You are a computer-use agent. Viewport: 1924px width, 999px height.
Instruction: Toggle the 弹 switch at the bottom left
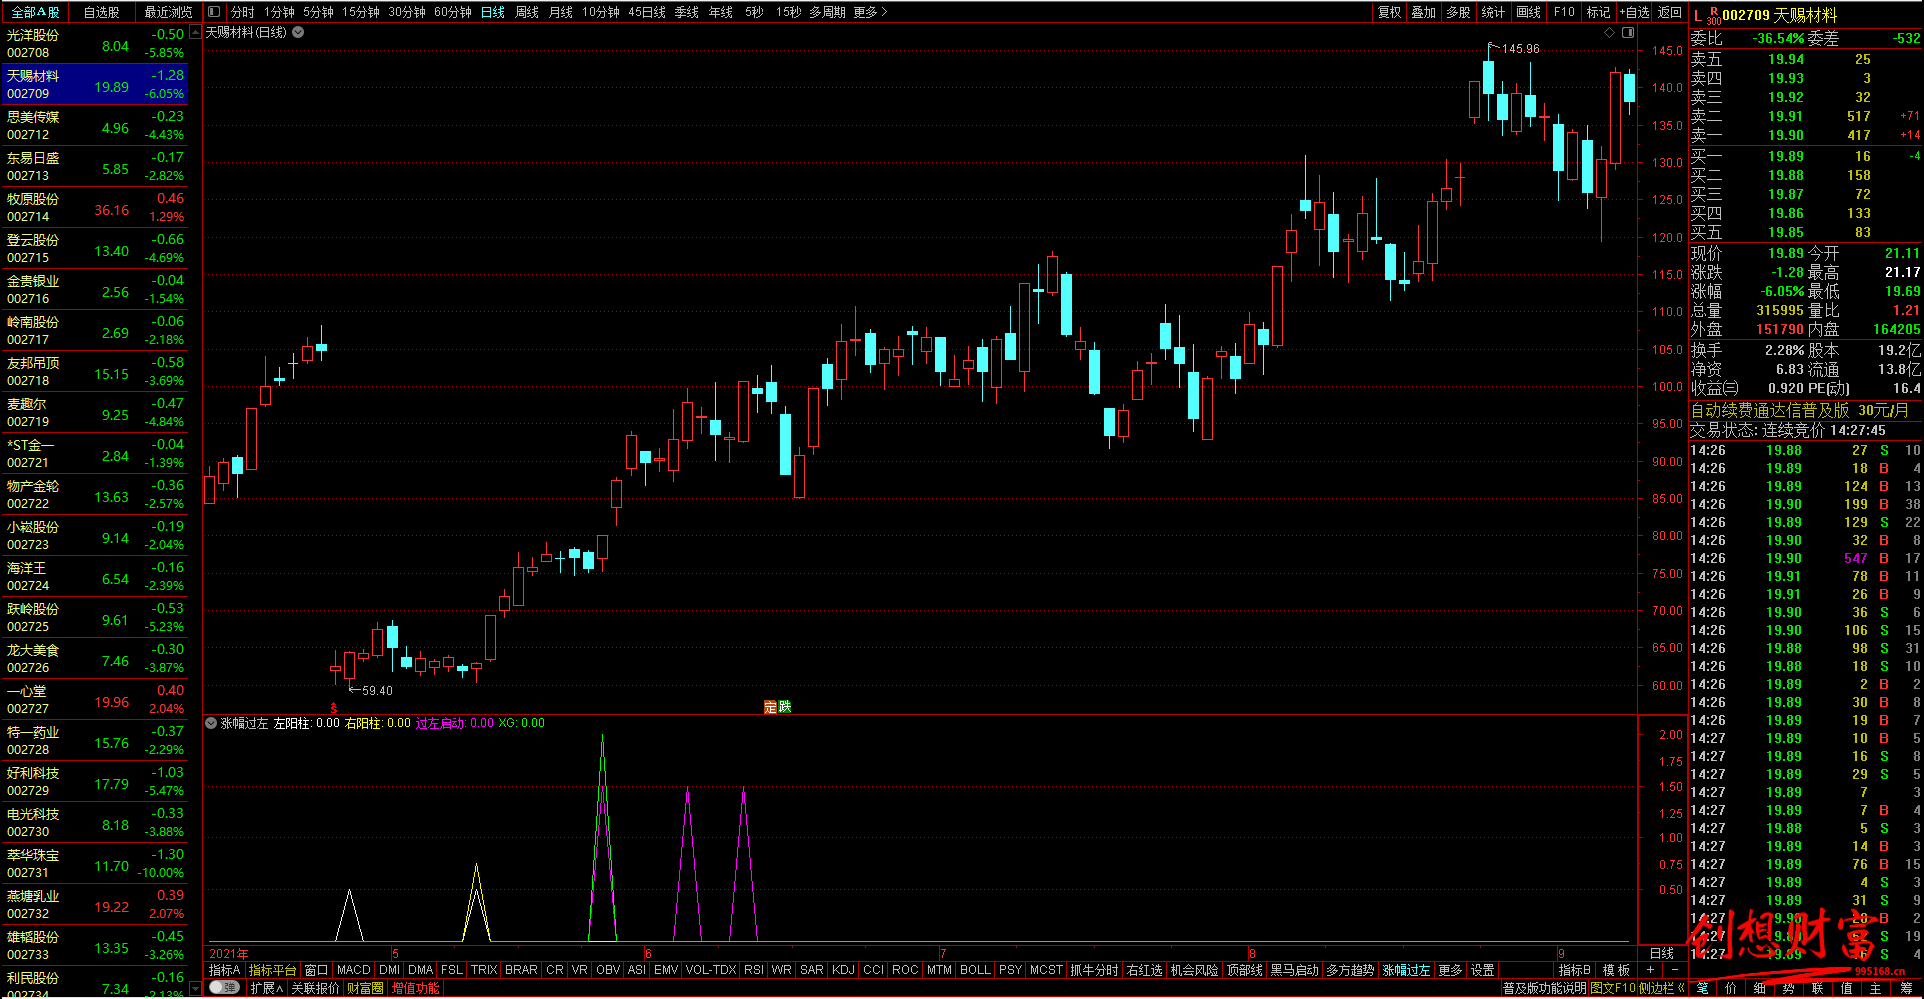click(224, 988)
